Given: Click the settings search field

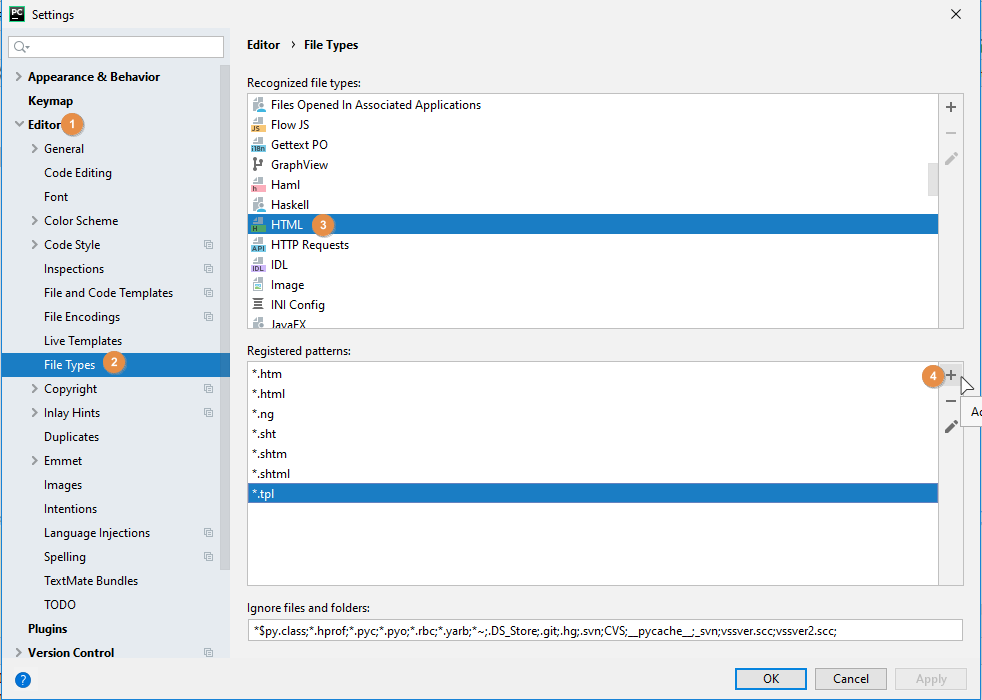Looking at the screenshot, I should [116, 47].
